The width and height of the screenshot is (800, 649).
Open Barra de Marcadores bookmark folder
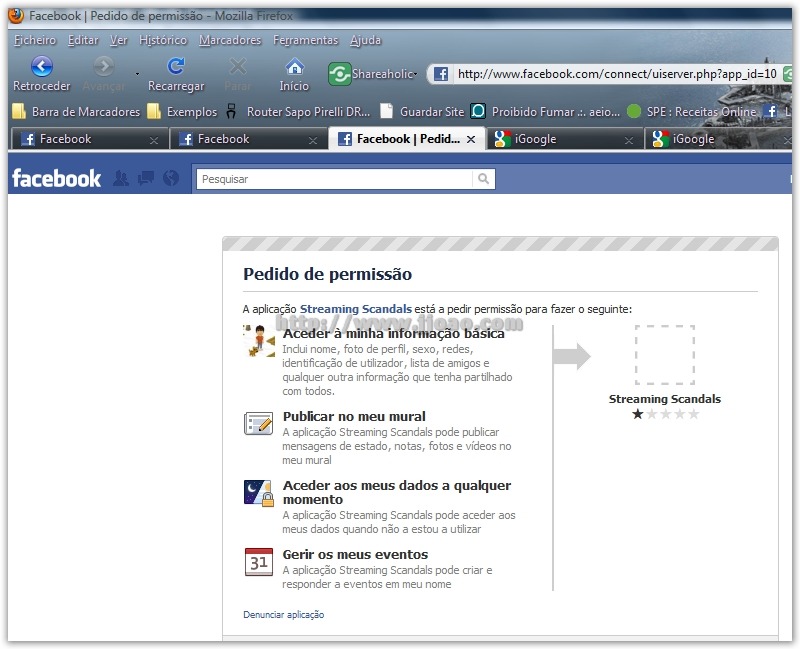(x=76, y=111)
